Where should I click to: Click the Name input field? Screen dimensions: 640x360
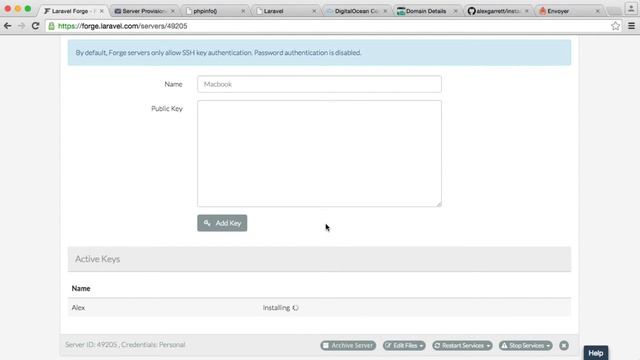[319, 84]
